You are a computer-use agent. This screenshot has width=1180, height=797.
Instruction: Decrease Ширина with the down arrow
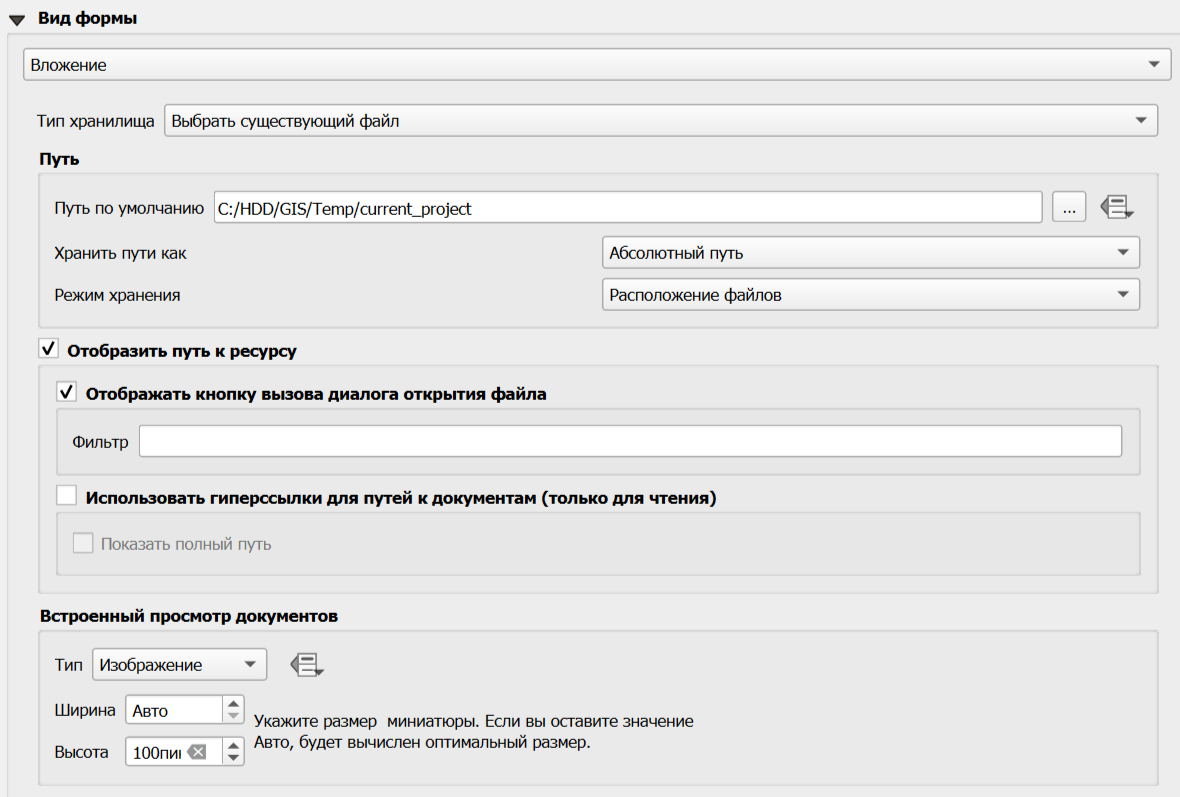click(234, 716)
